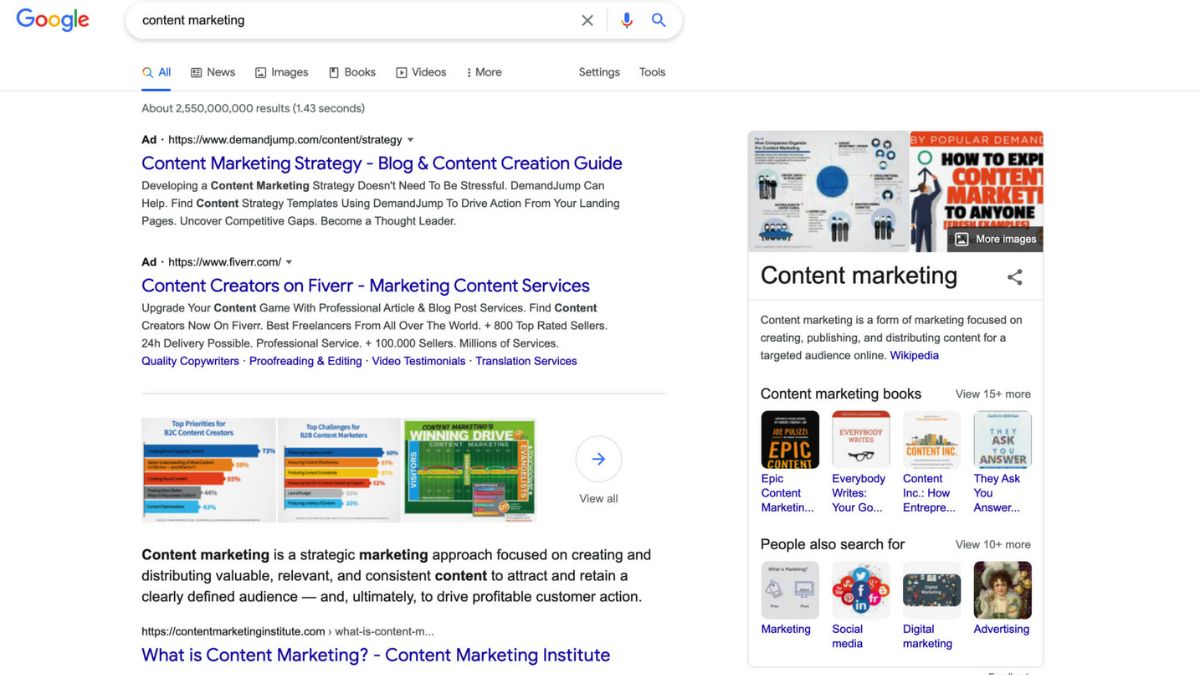Click the Everybody Writes book title link
1200x675 pixels.
[x=859, y=493]
